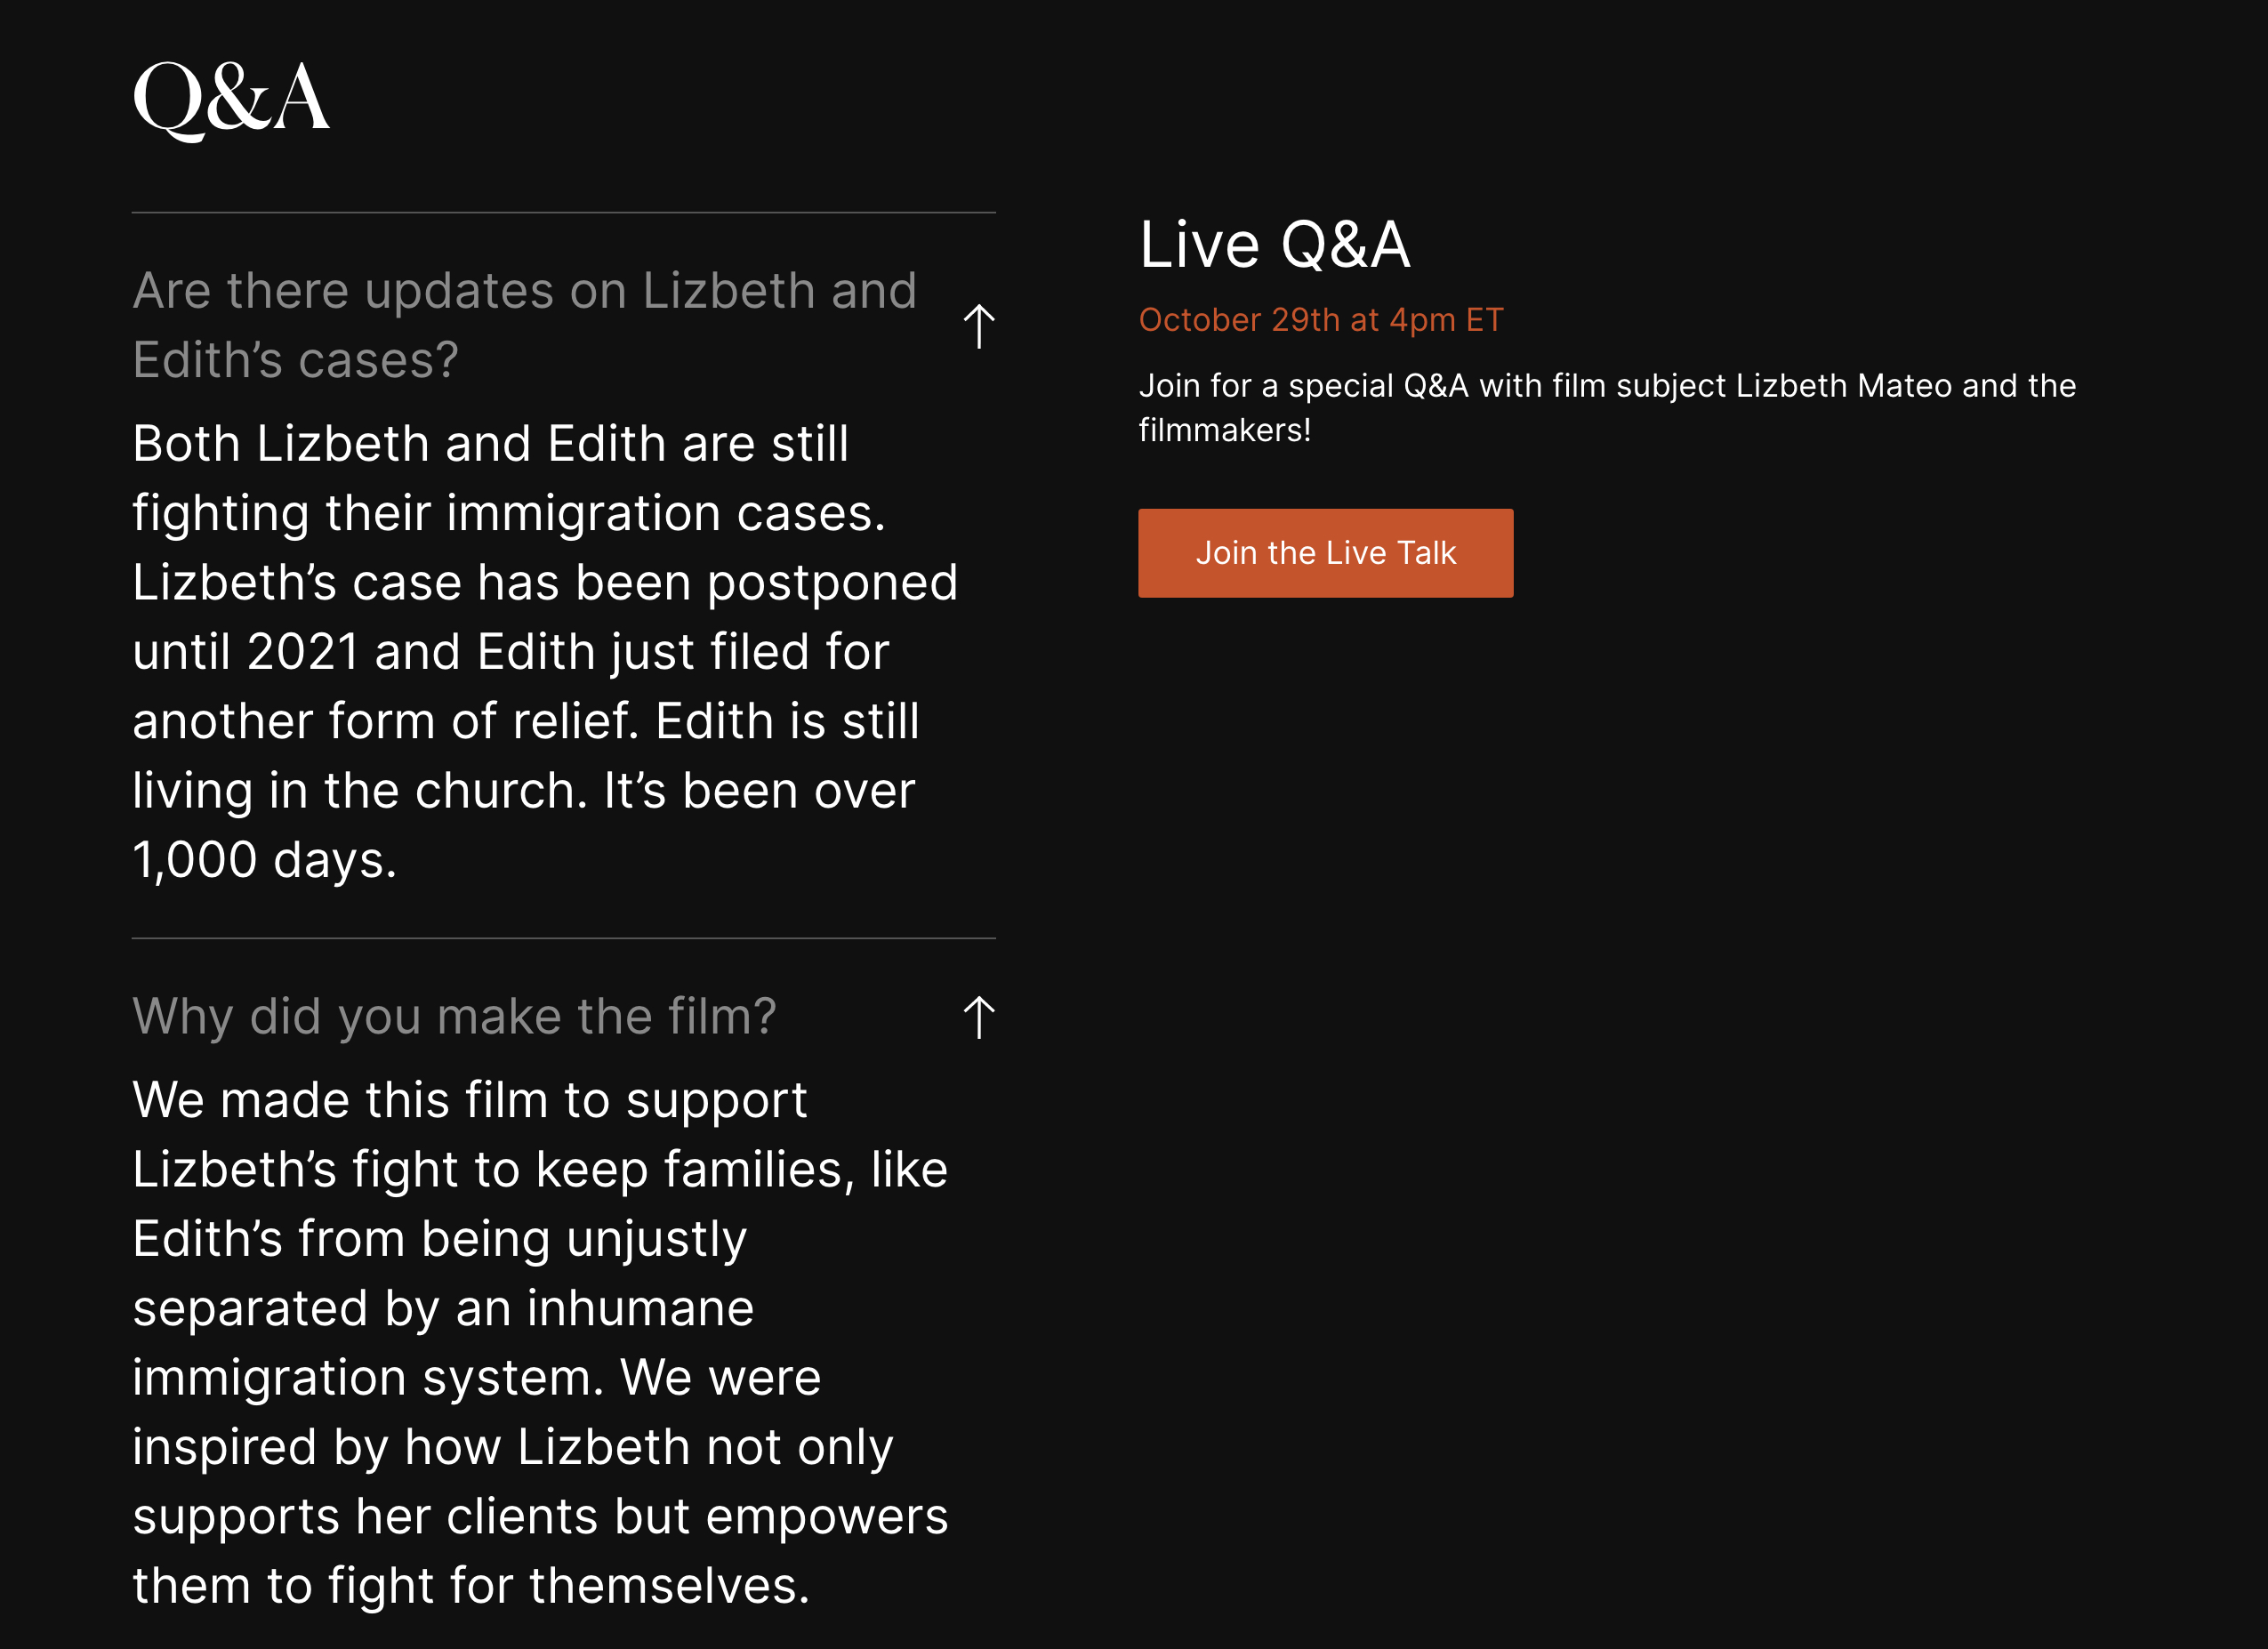Click the 'Join for a special Q&A' description

(x=1607, y=408)
